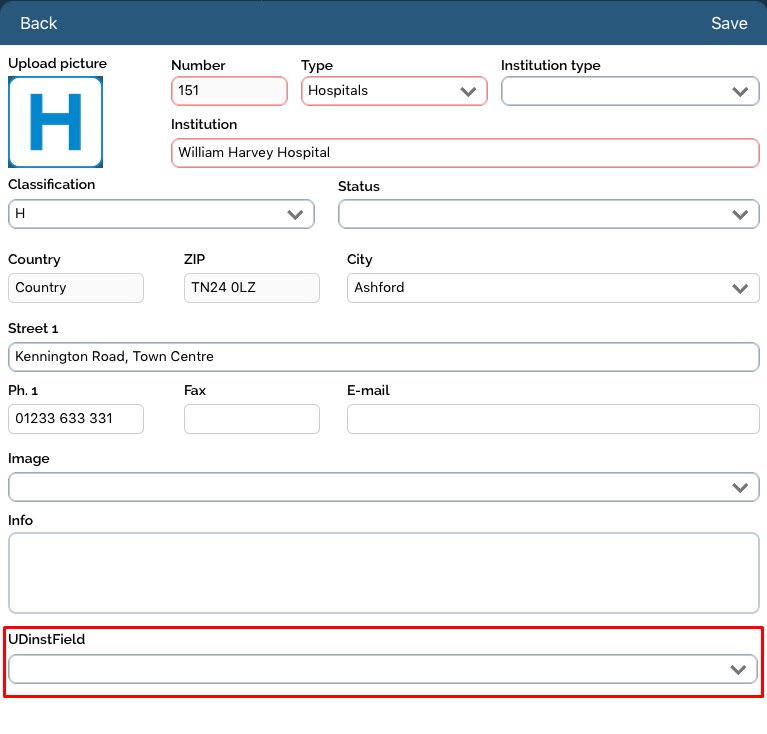Open the Classification dropdown

[161, 214]
